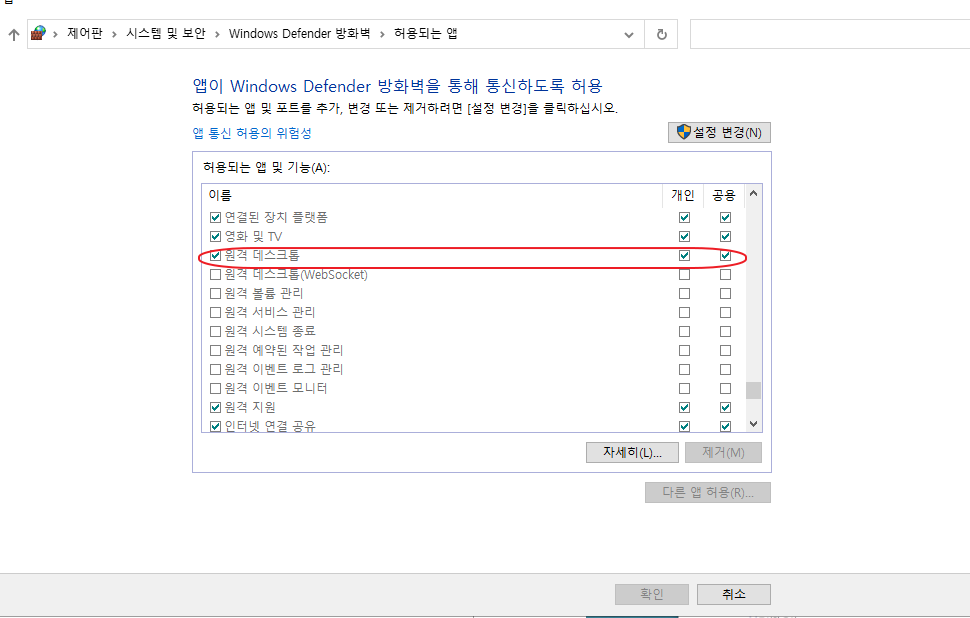
Task: Click the Control Panel firewall icon in address bar
Action: click(x=38, y=33)
